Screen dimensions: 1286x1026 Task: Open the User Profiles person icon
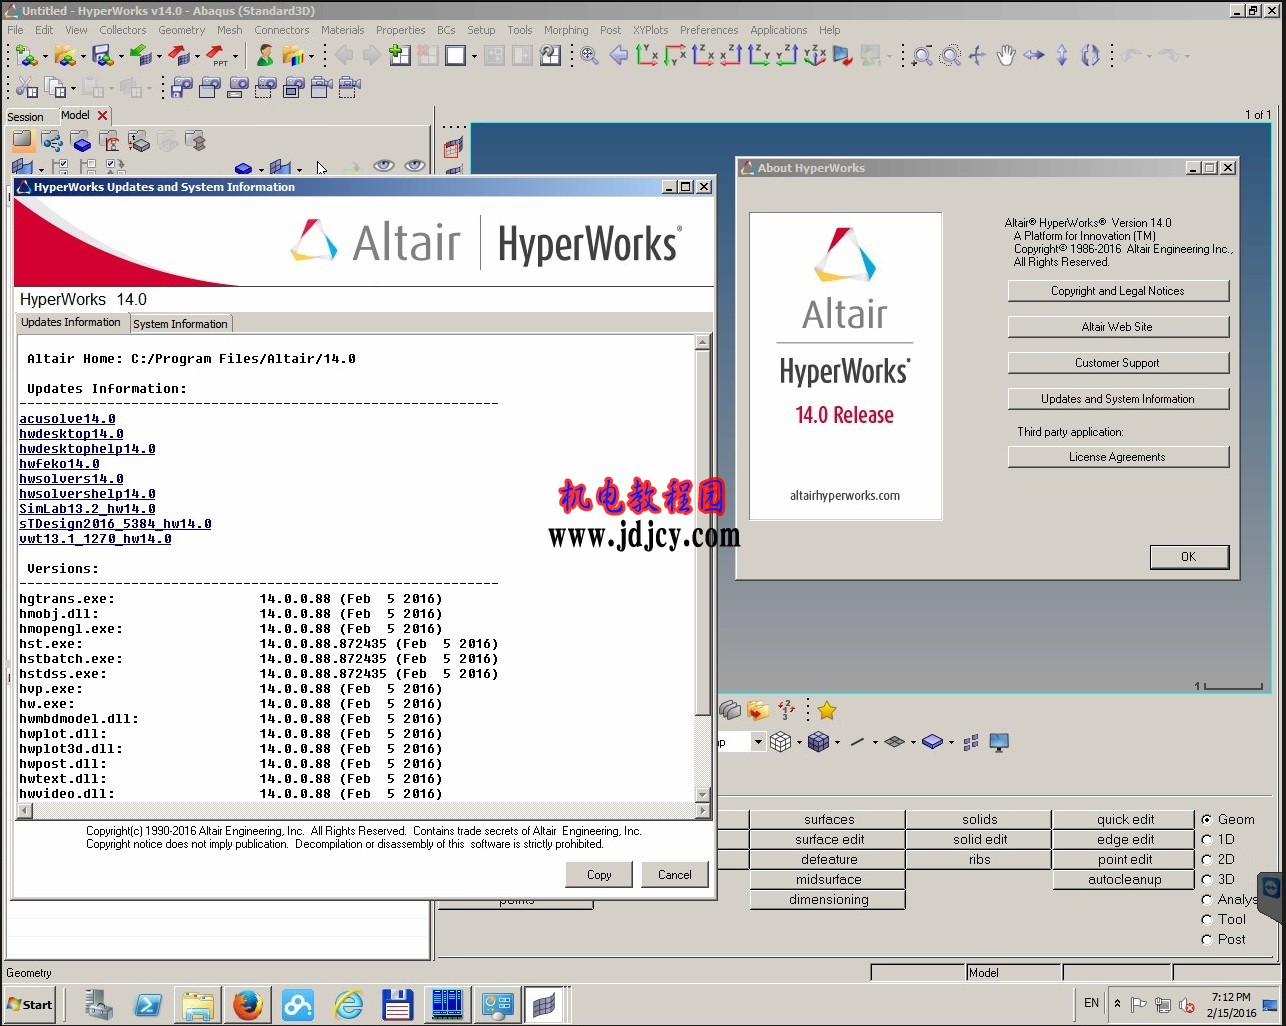tap(265, 56)
